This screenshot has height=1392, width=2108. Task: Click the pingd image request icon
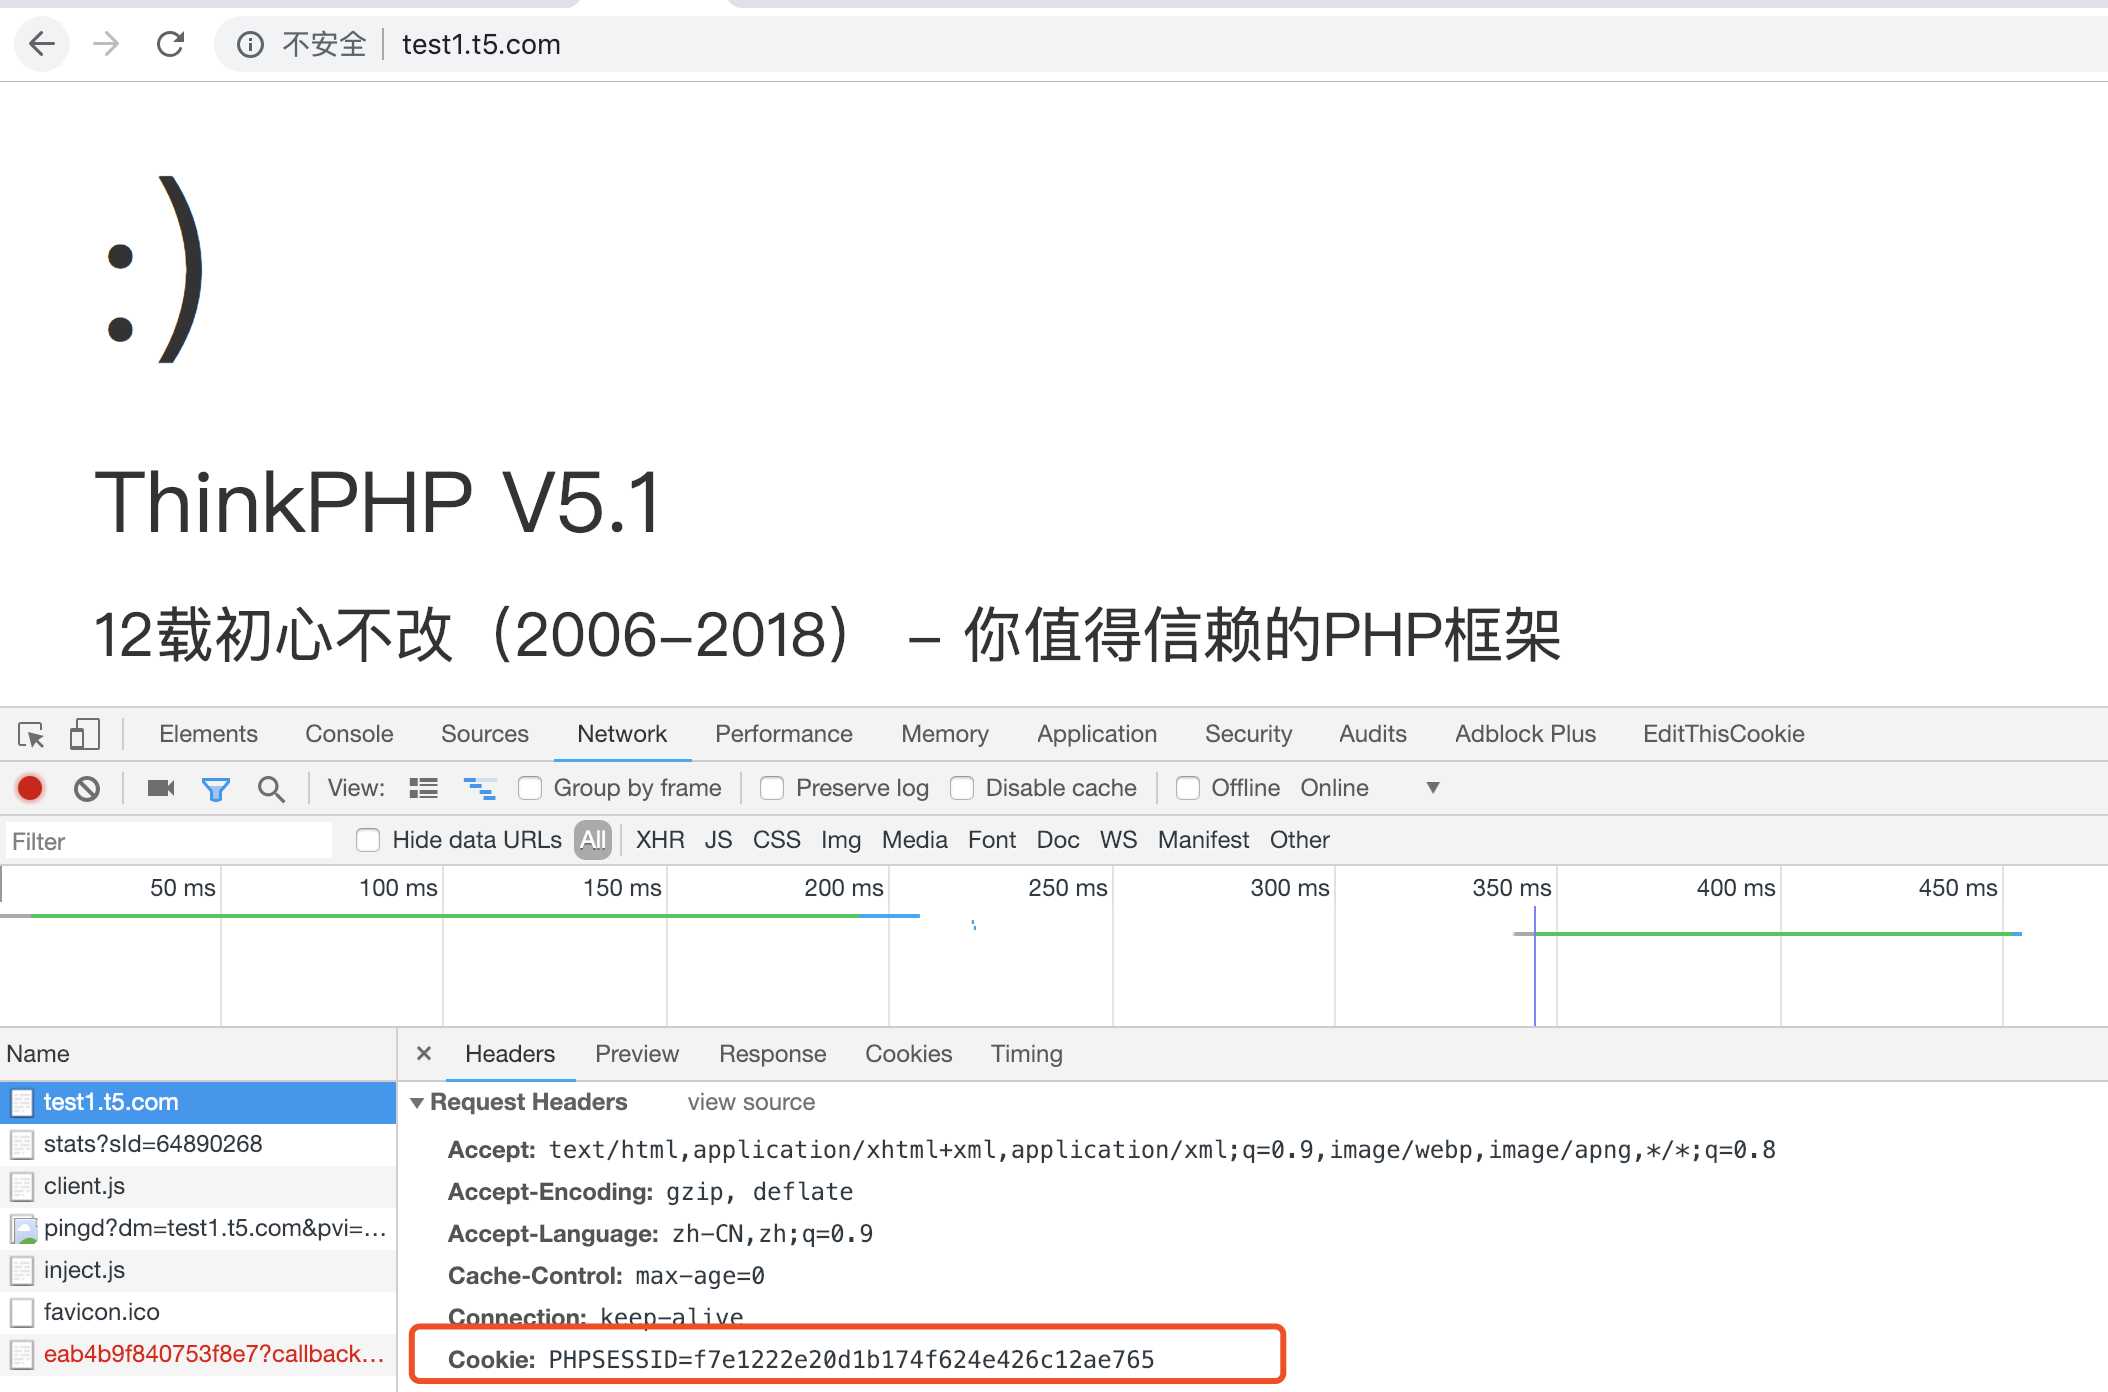(23, 1229)
